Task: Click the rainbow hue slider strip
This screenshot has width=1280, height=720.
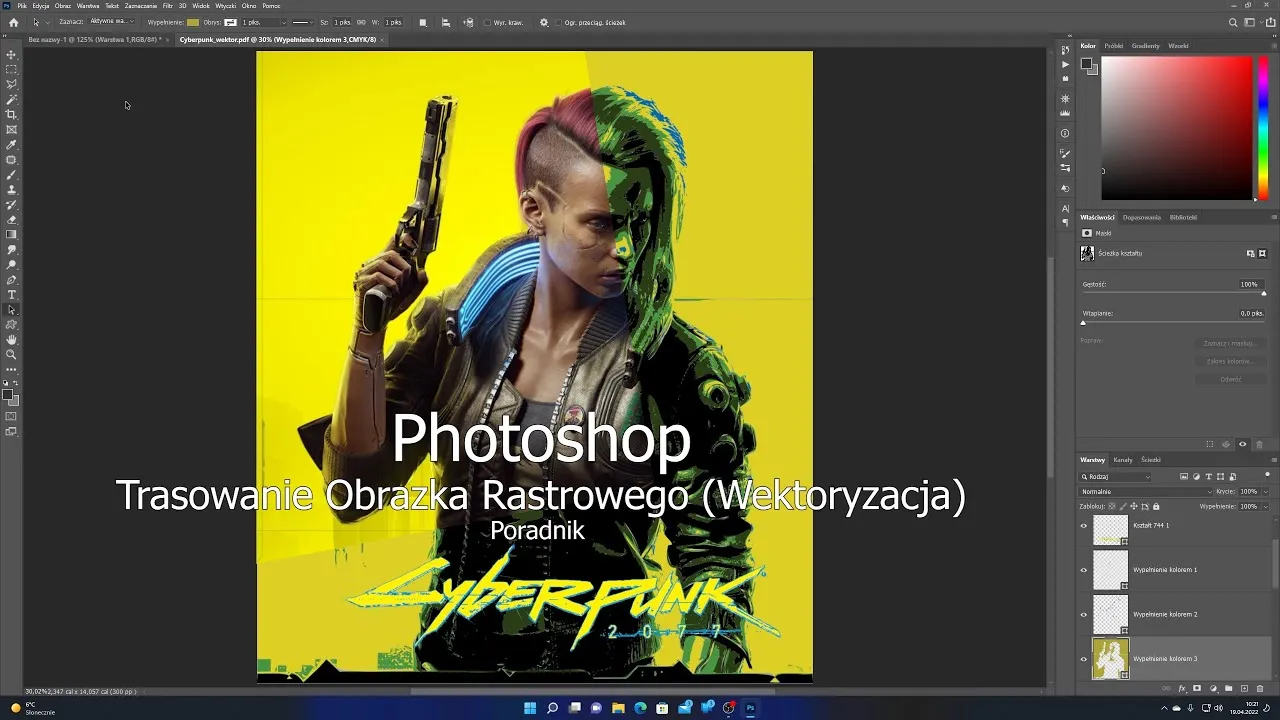Action: (x=1263, y=128)
